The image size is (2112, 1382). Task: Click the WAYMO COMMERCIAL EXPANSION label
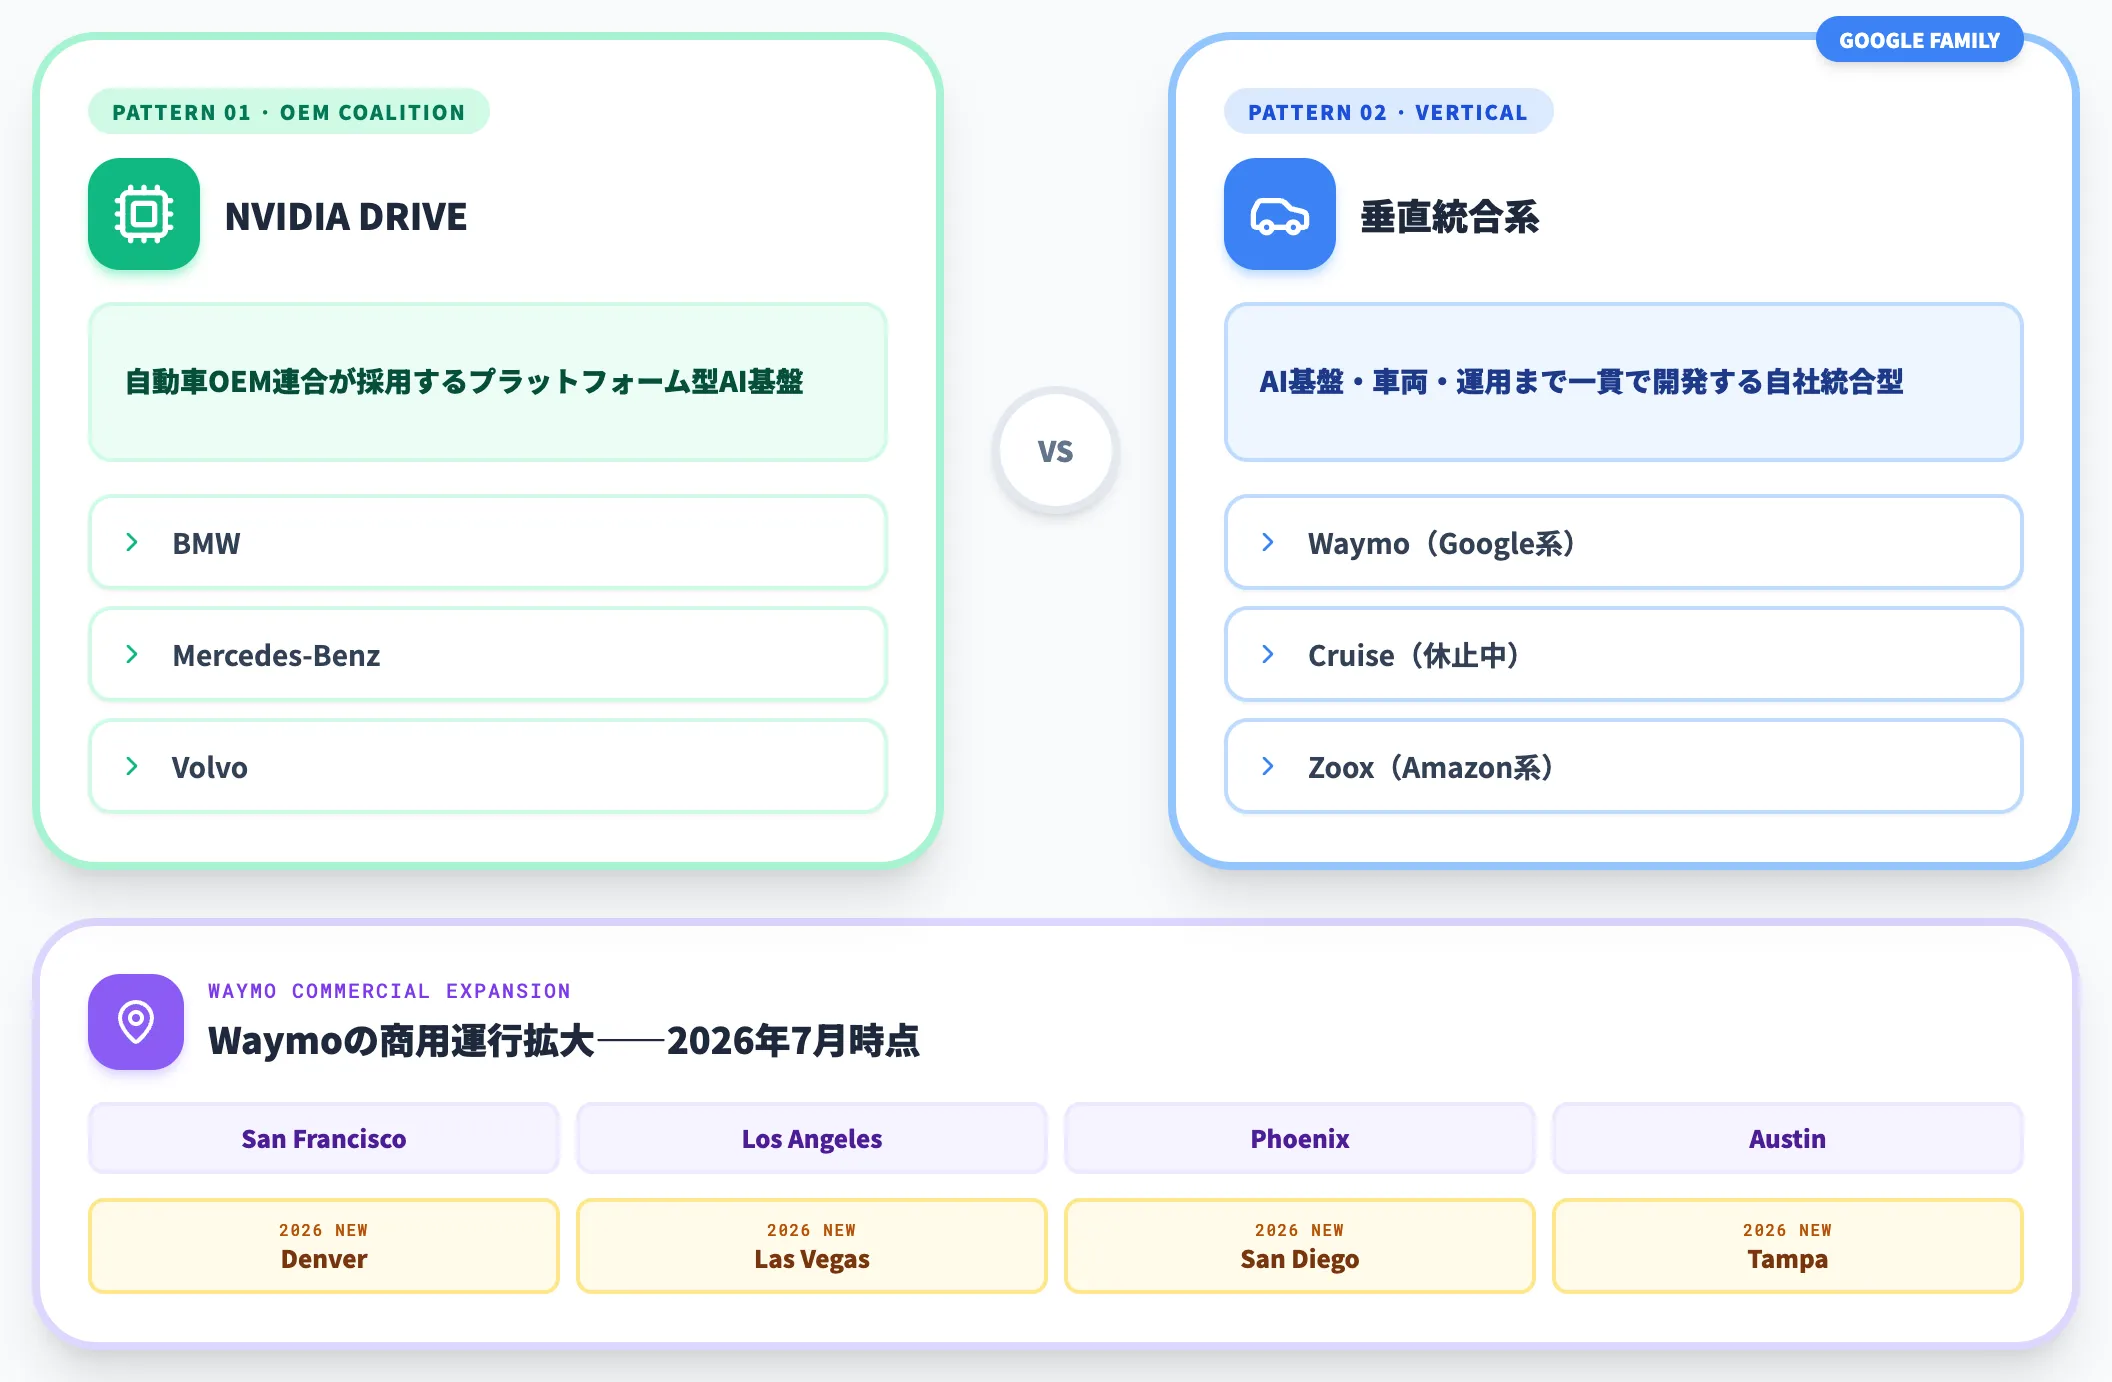(x=389, y=990)
